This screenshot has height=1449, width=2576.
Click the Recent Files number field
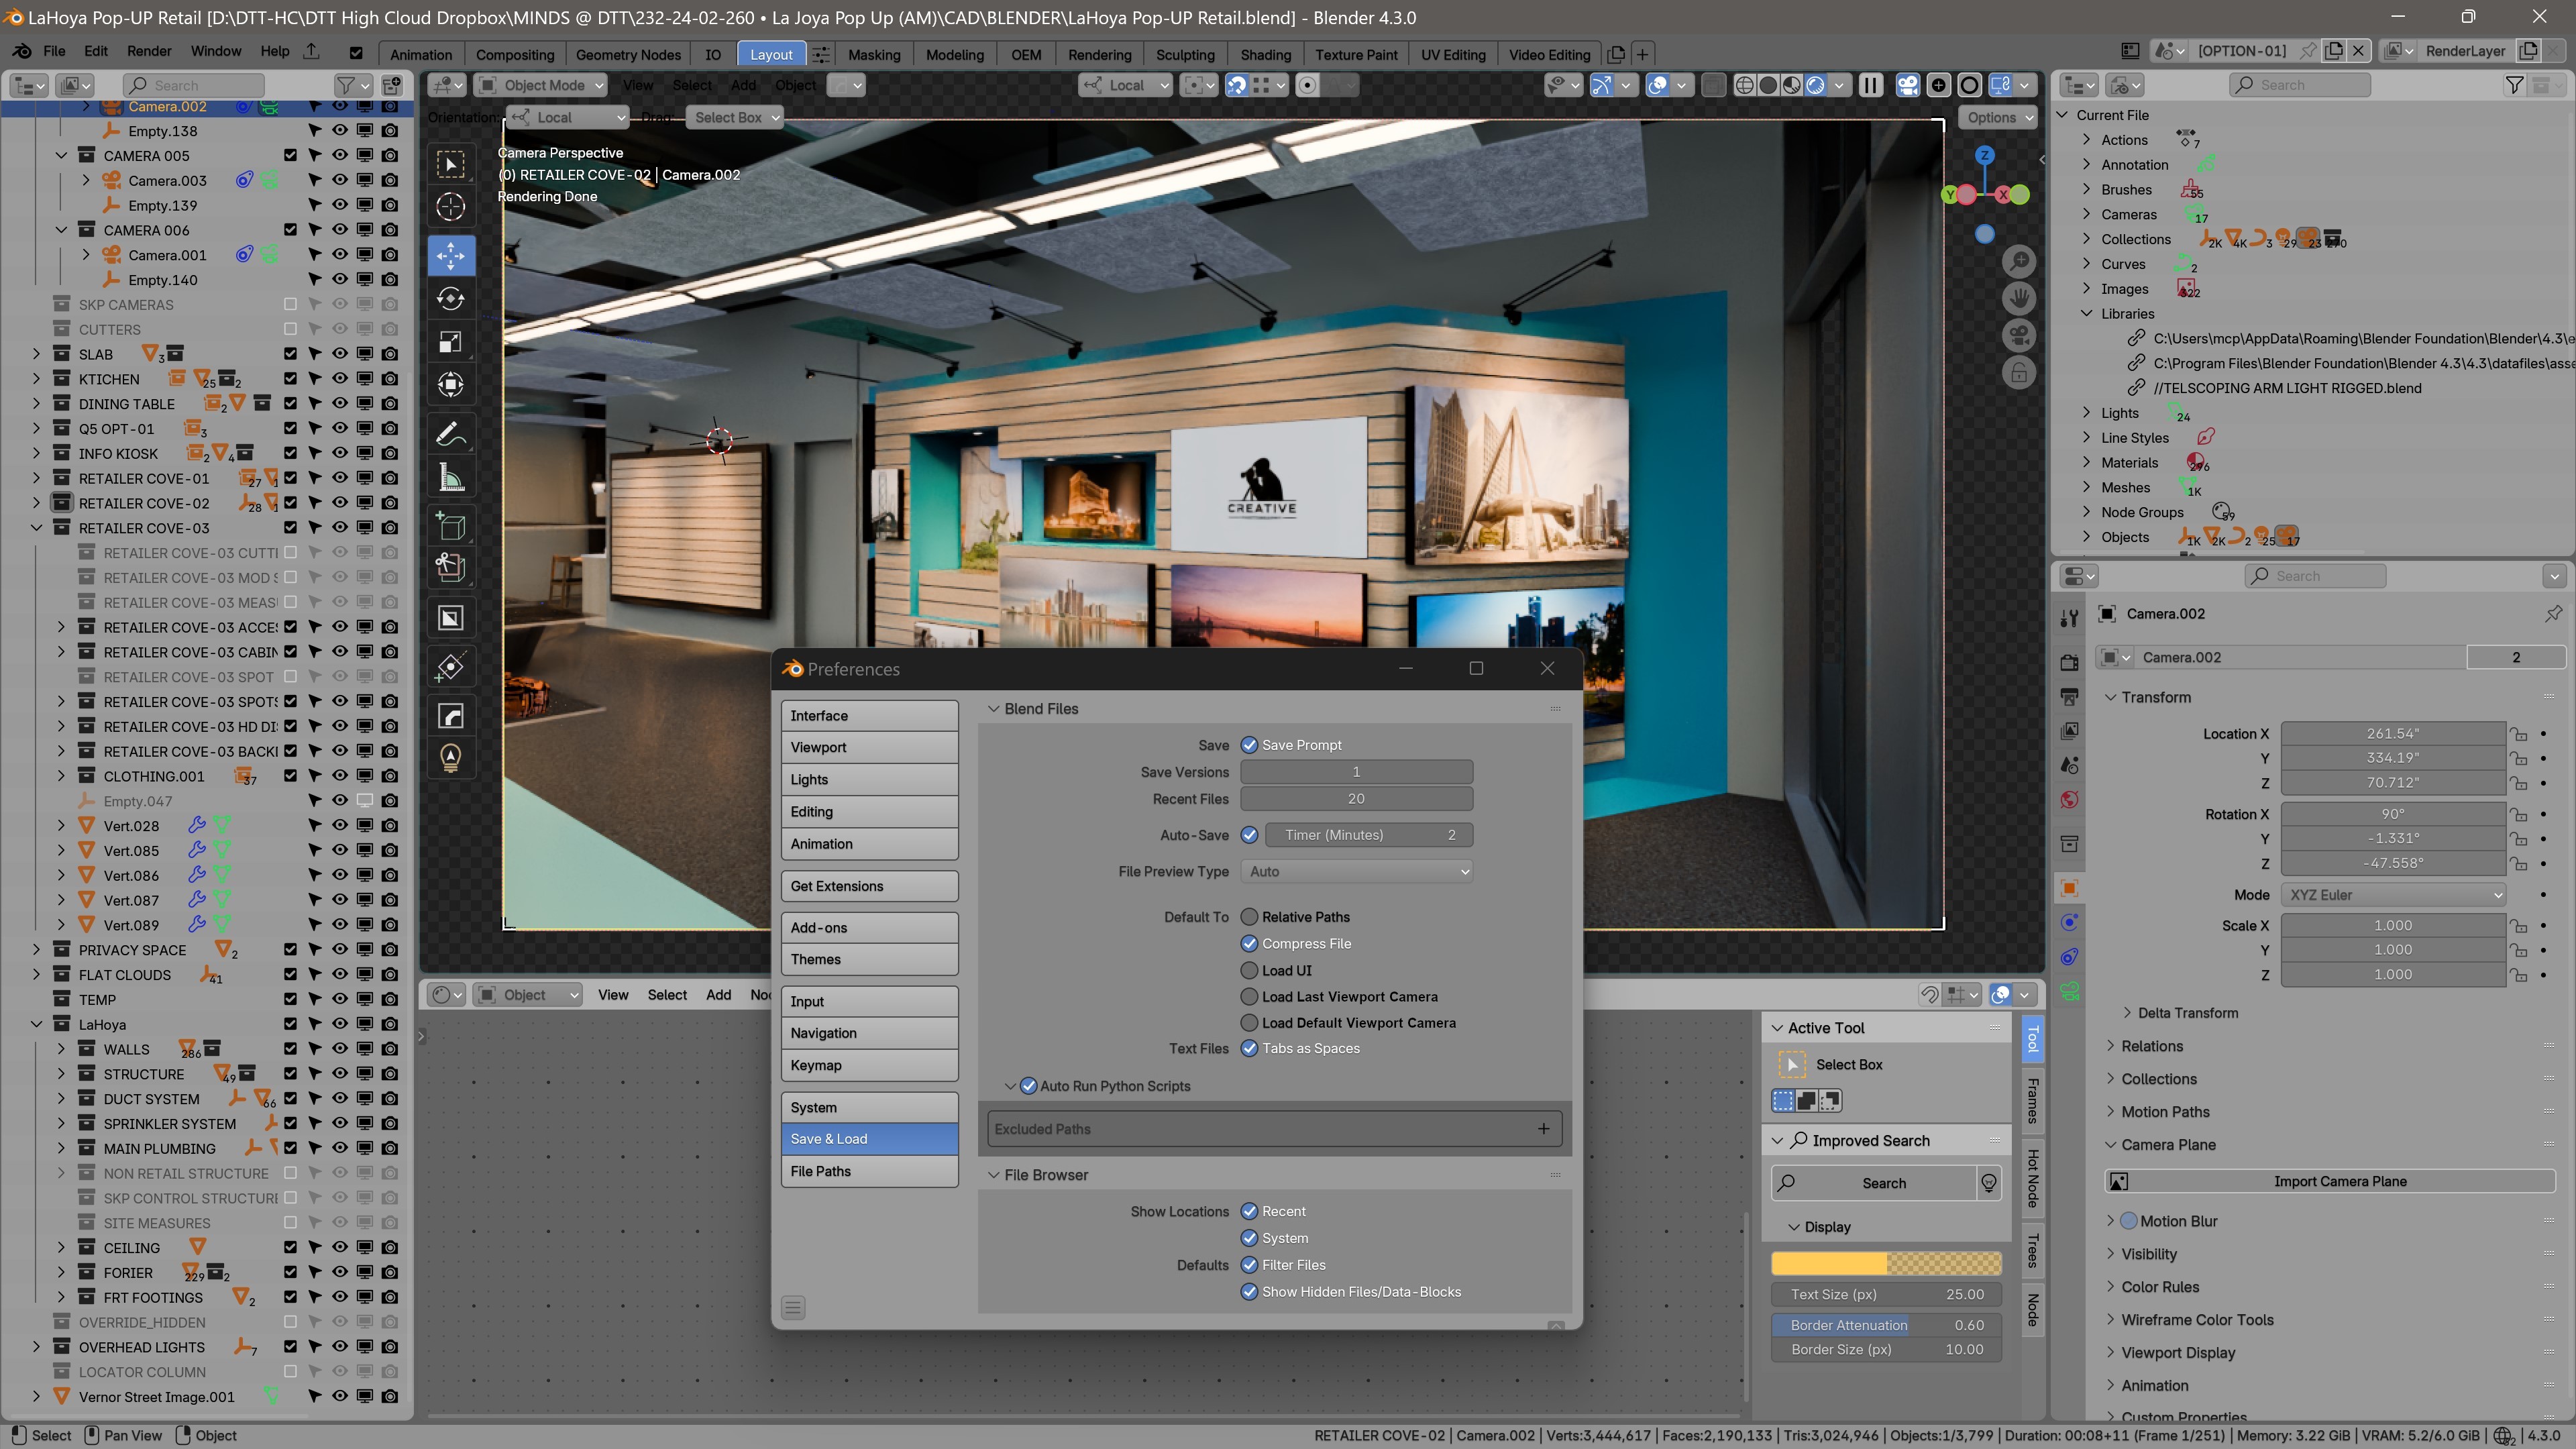point(1356,799)
